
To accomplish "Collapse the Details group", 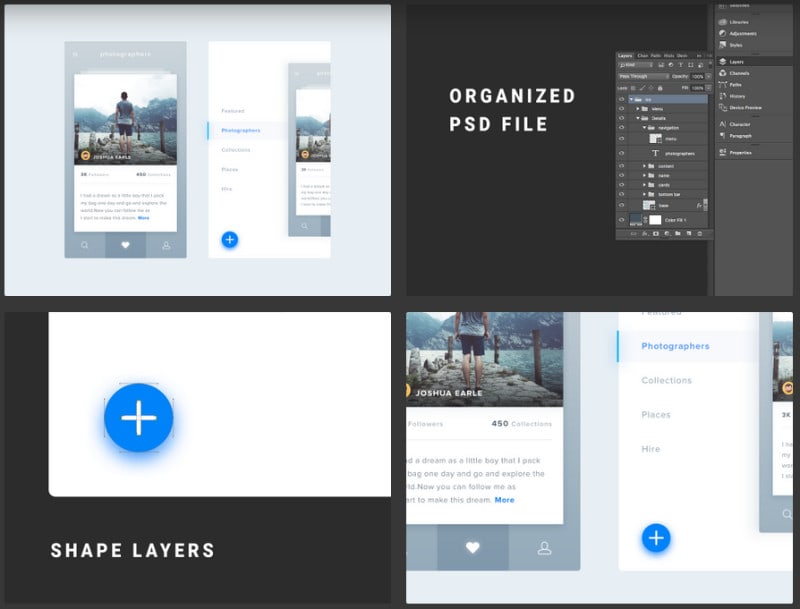I will pyautogui.click(x=638, y=118).
